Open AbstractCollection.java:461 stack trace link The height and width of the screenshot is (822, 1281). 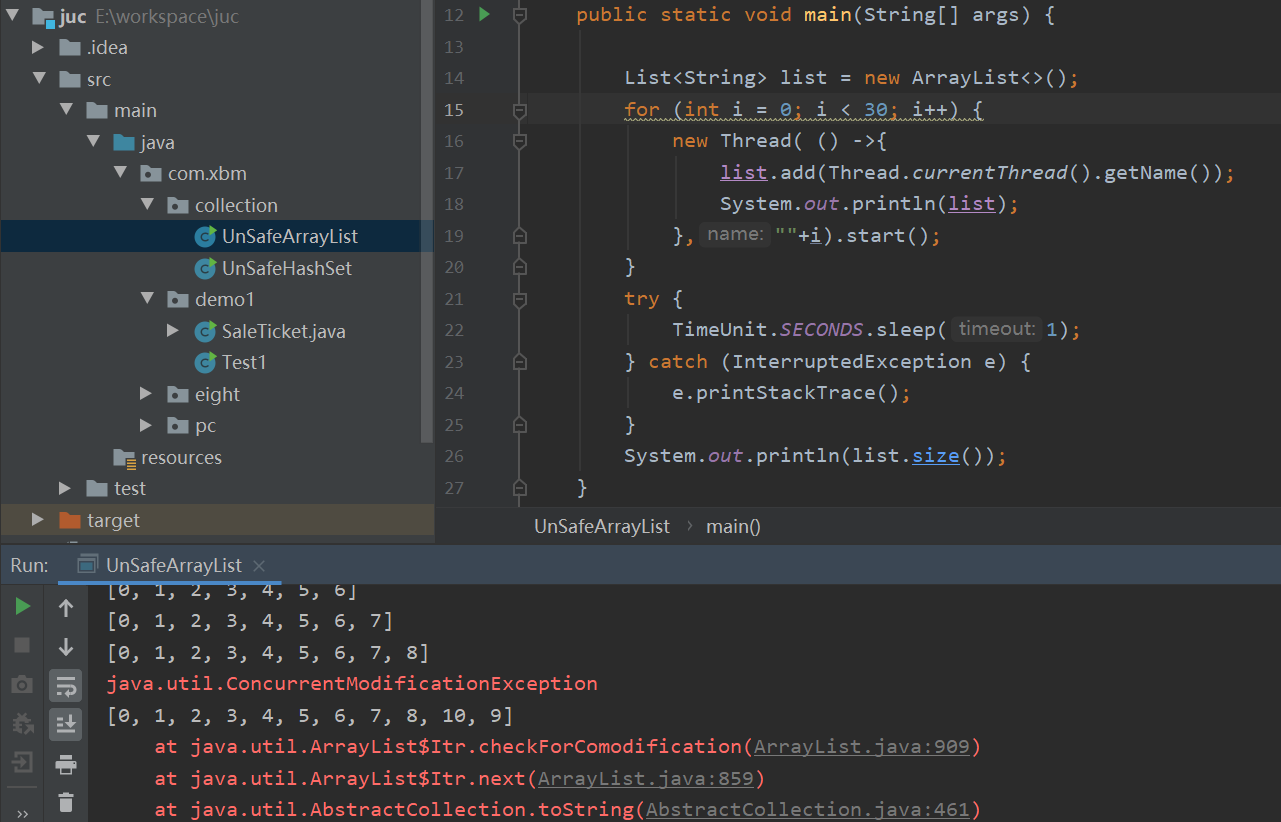click(808, 809)
